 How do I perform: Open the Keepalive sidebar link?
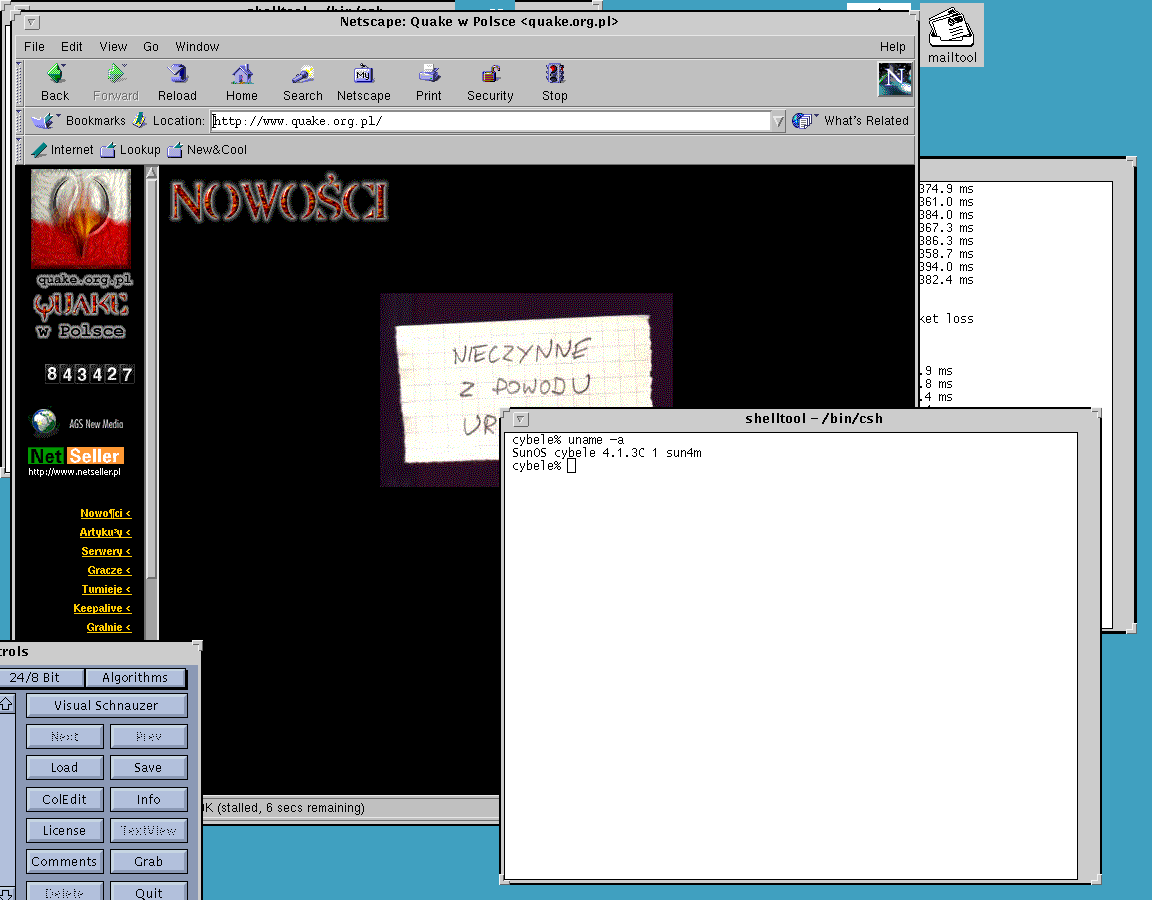coord(102,608)
